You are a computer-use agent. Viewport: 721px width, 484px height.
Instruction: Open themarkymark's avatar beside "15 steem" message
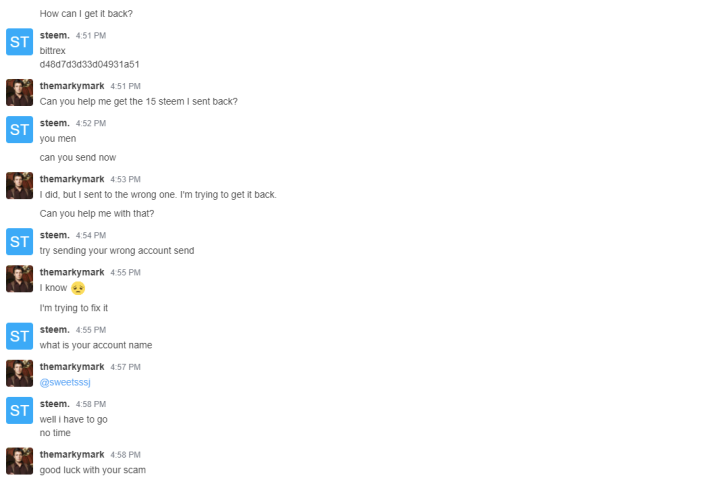[x=20, y=92]
